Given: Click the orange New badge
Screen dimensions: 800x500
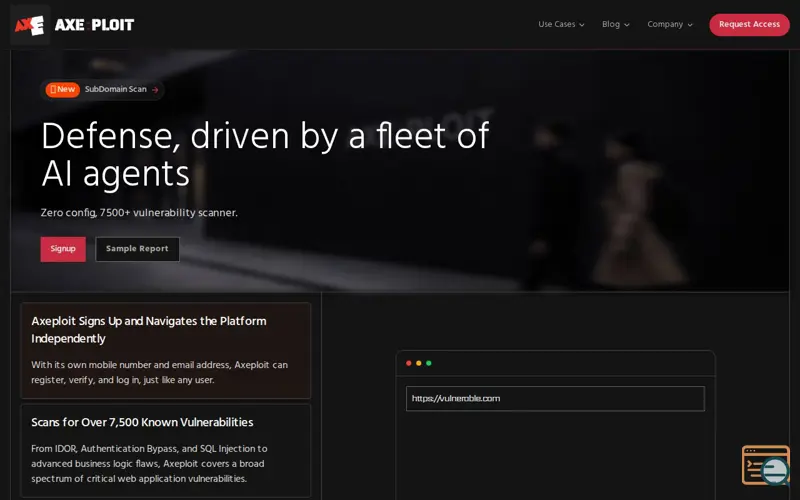Looking at the screenshot, I should (63, 89).
